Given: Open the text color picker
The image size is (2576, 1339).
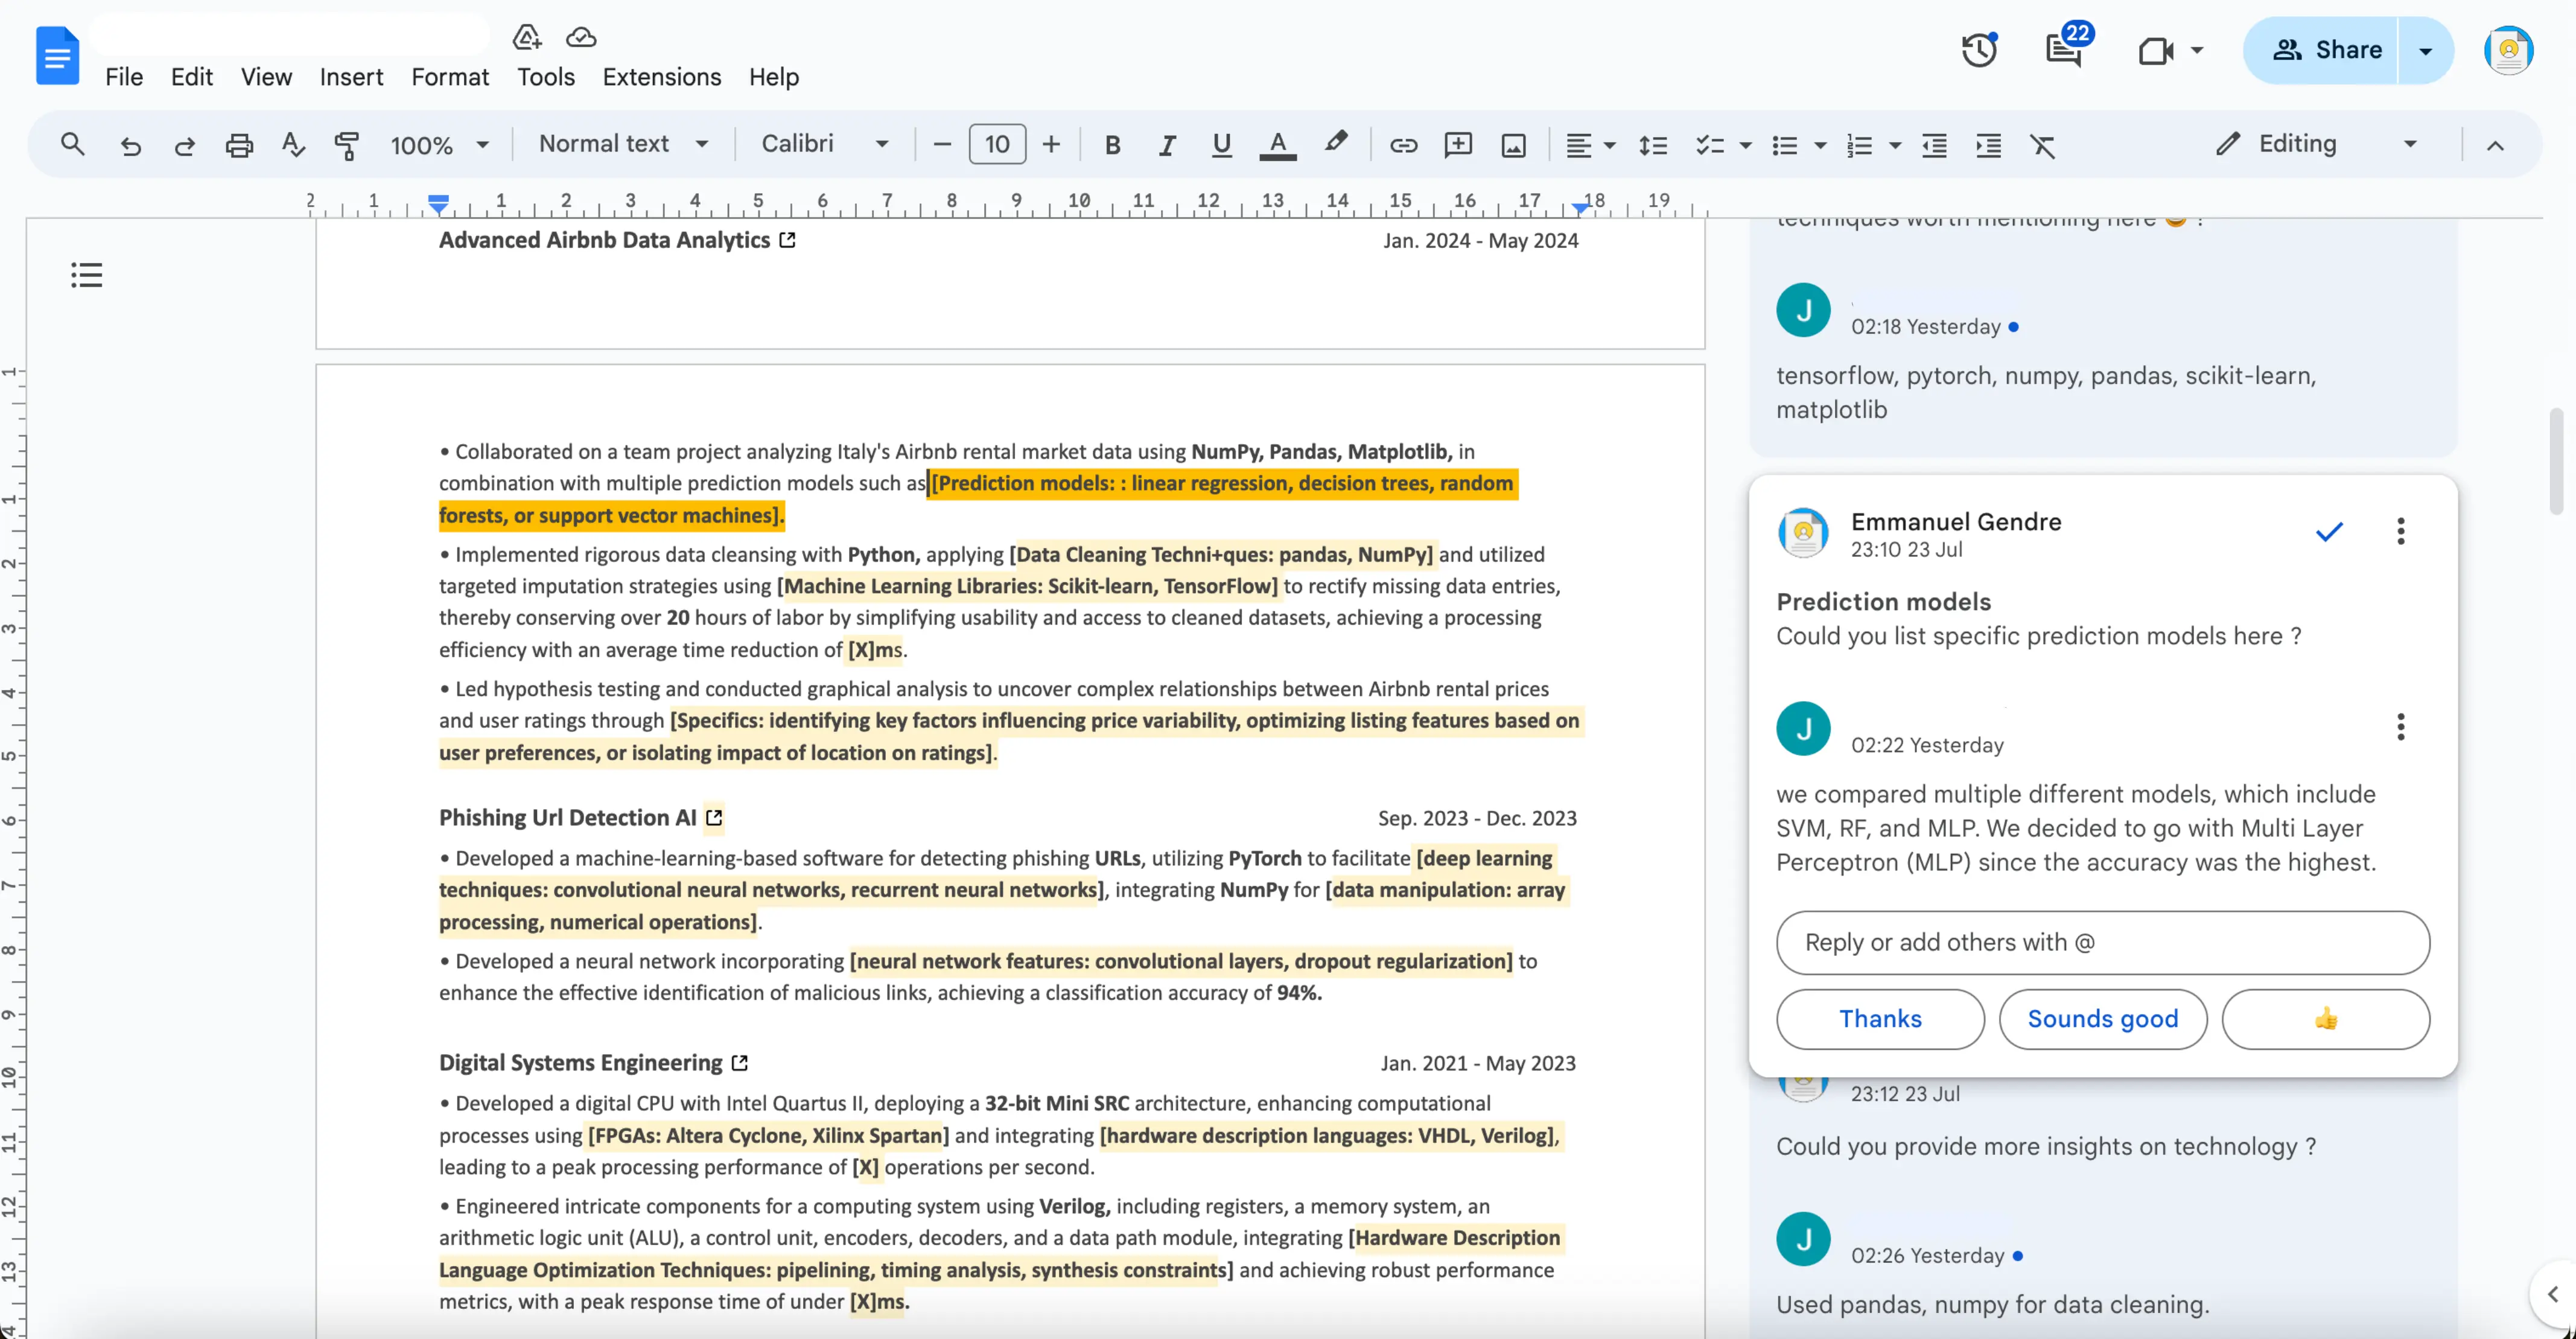Looking at the screenshot, I should pyautogui.click(x=1277, y=146).
